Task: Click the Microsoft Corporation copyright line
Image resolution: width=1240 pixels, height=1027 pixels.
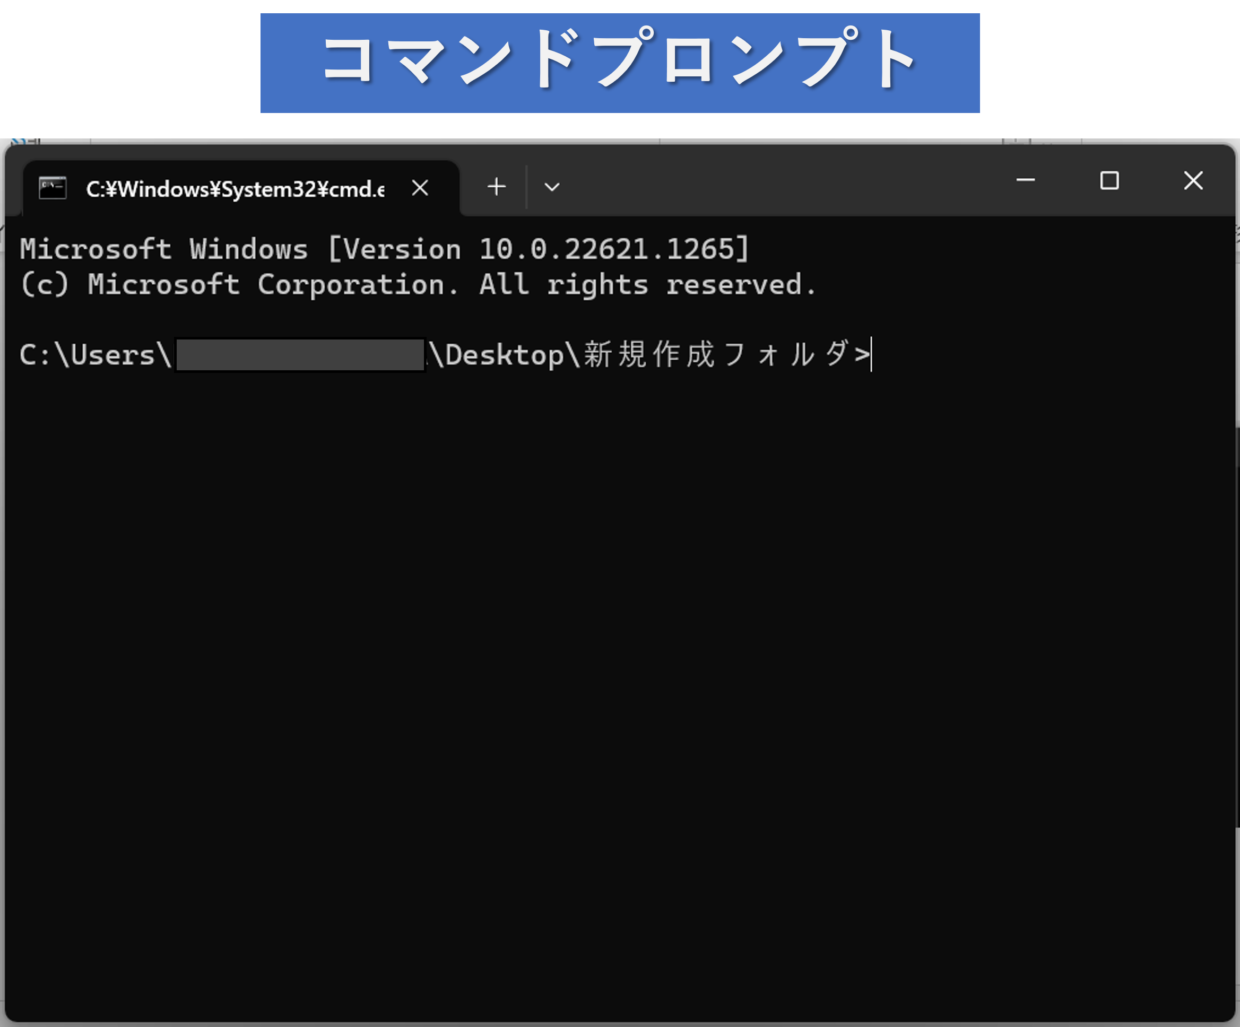Action: coord(418,285)
